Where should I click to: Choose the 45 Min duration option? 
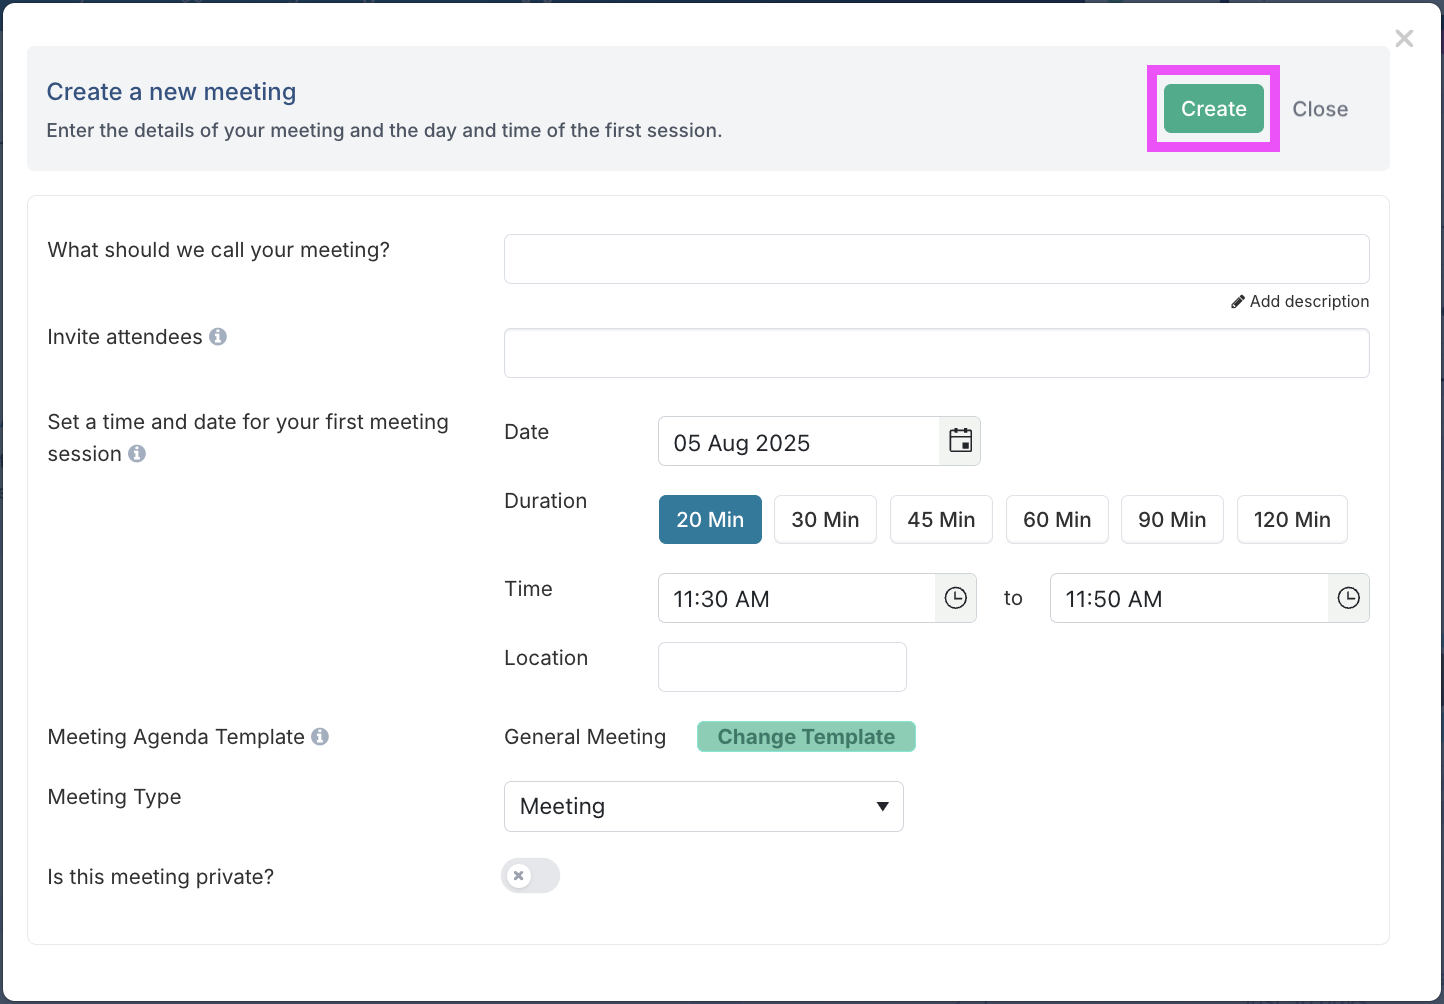941,520
